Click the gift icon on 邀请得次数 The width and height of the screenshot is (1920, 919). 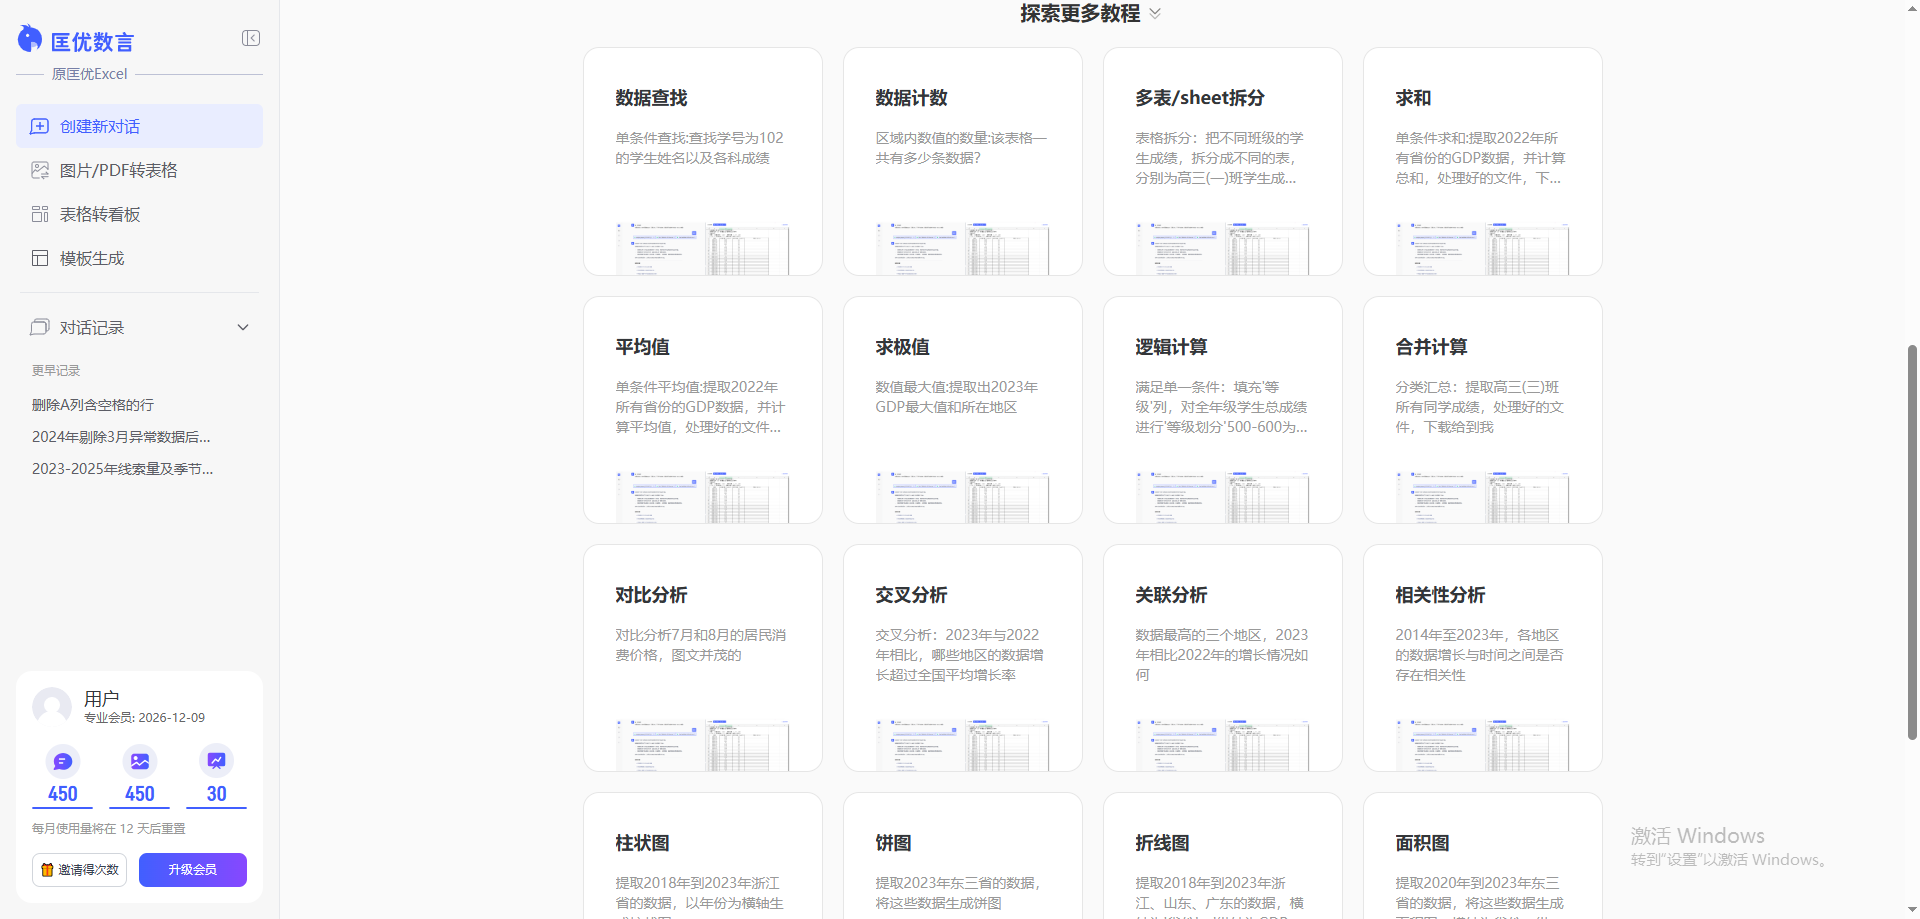(46, 869)
